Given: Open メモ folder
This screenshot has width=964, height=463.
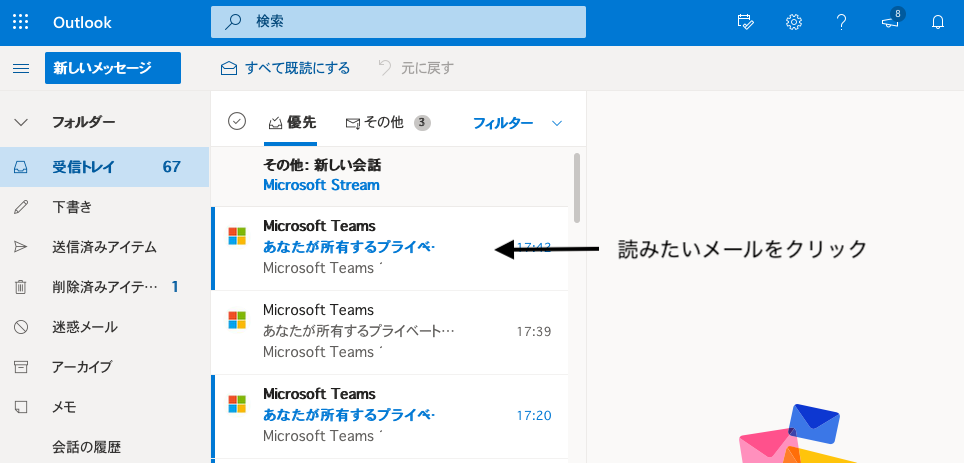Looking at the screenshot, I should click(x=105, y=407).
